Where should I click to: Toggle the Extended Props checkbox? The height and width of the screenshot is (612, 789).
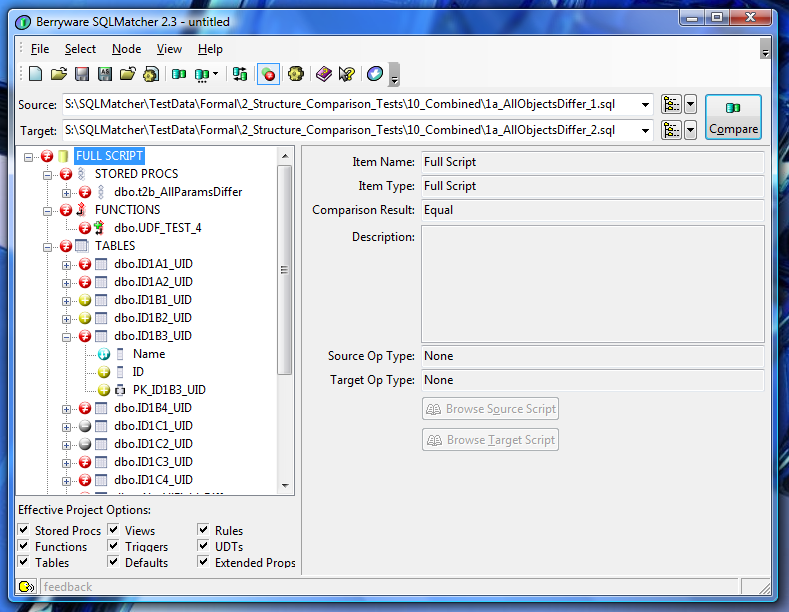203,562
